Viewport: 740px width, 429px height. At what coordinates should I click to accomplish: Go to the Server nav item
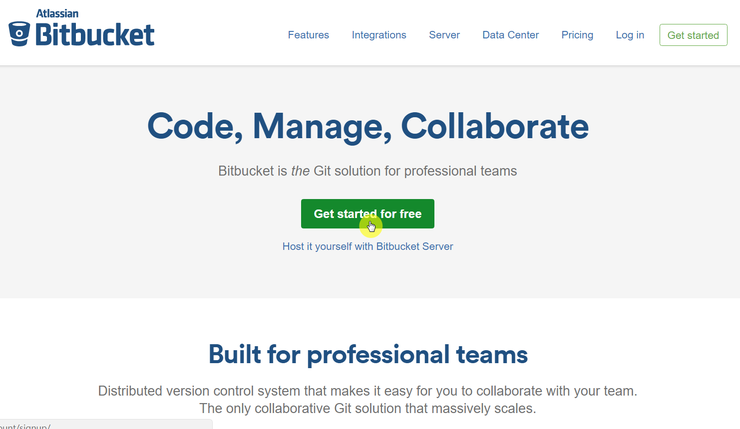[444, 35]
